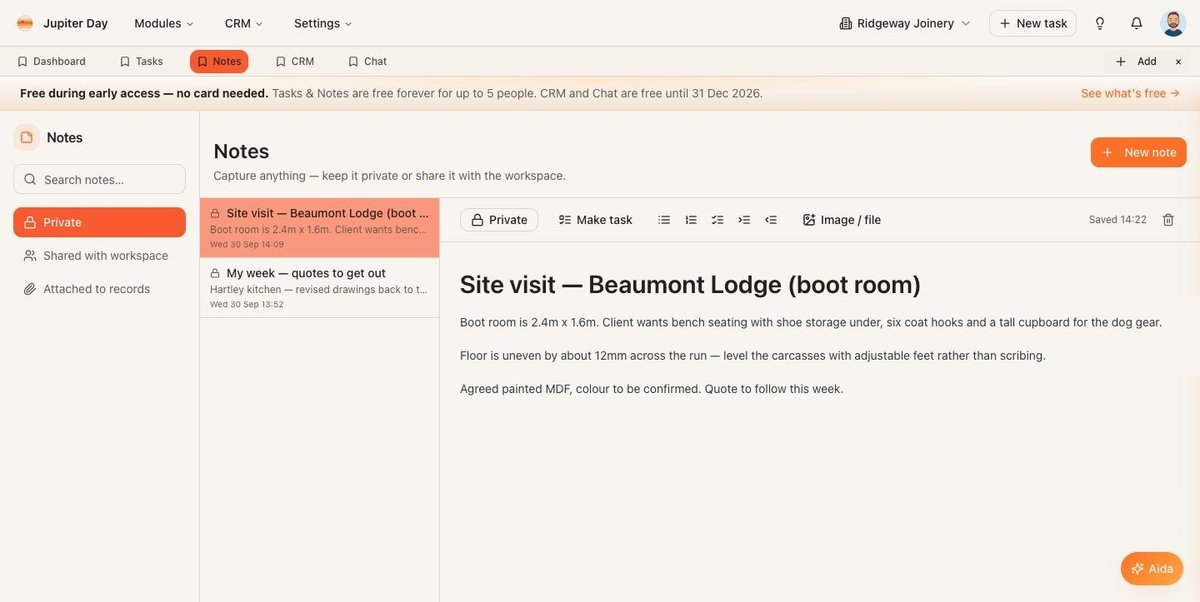1200x602 pixels.
Task: Select Private notes filter
Action: [x=99, y=222]
